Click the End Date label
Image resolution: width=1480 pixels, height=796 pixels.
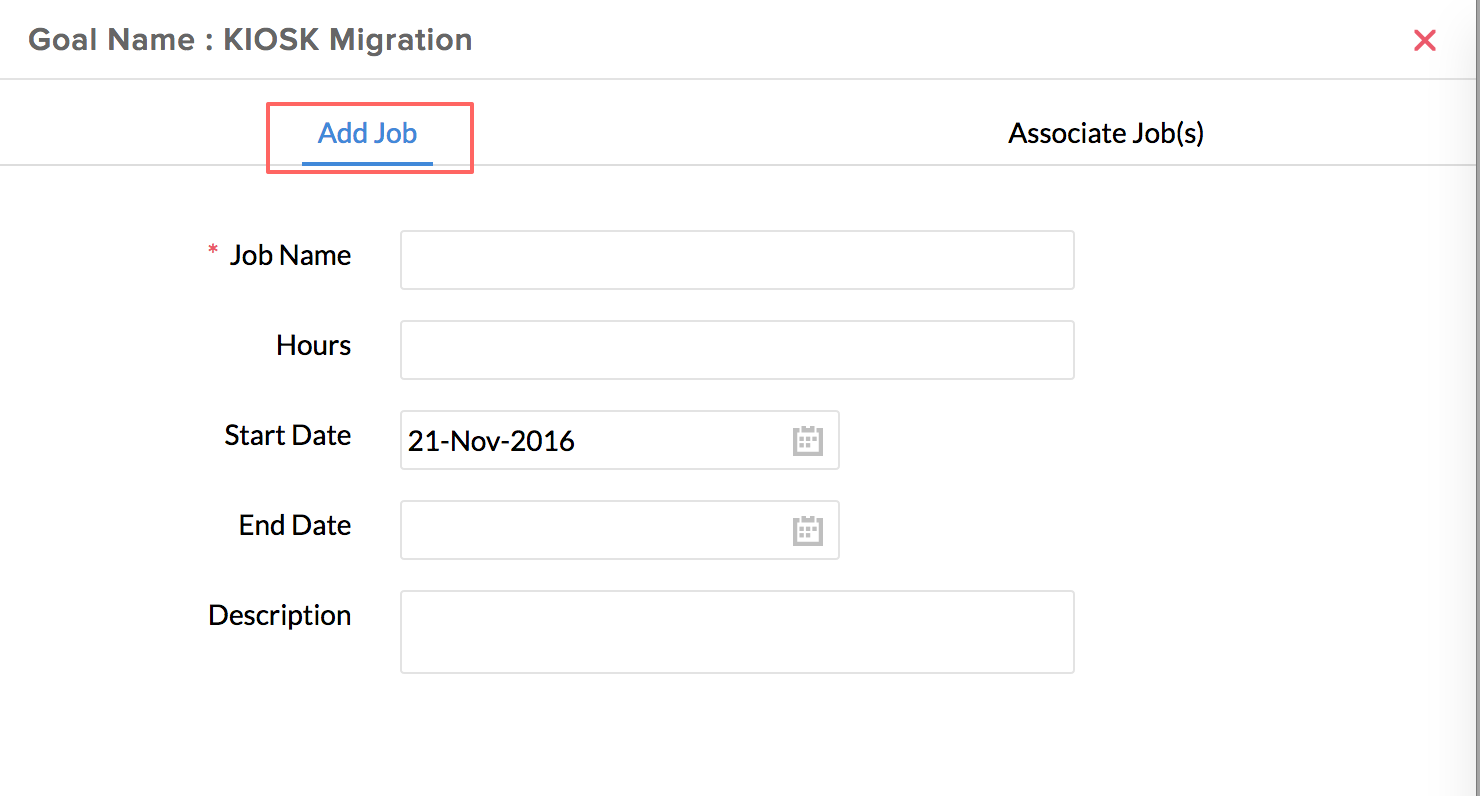294,526
